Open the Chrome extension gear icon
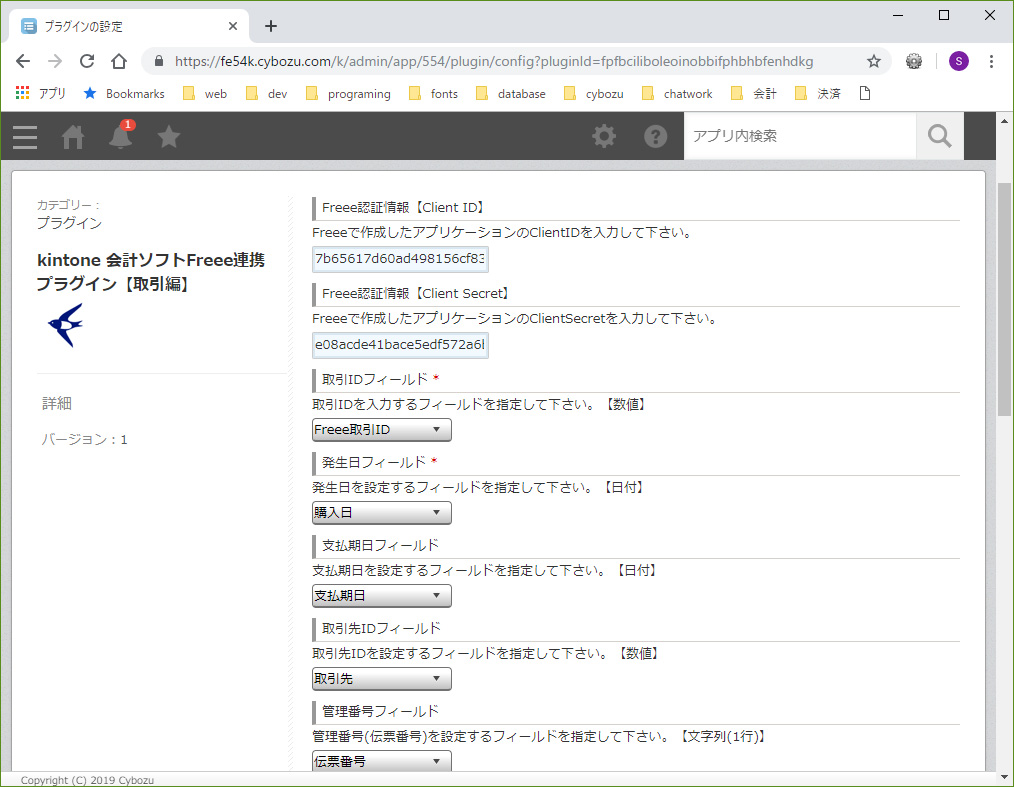The height and width of the screenshot is (787, 1014). (914, 61)
